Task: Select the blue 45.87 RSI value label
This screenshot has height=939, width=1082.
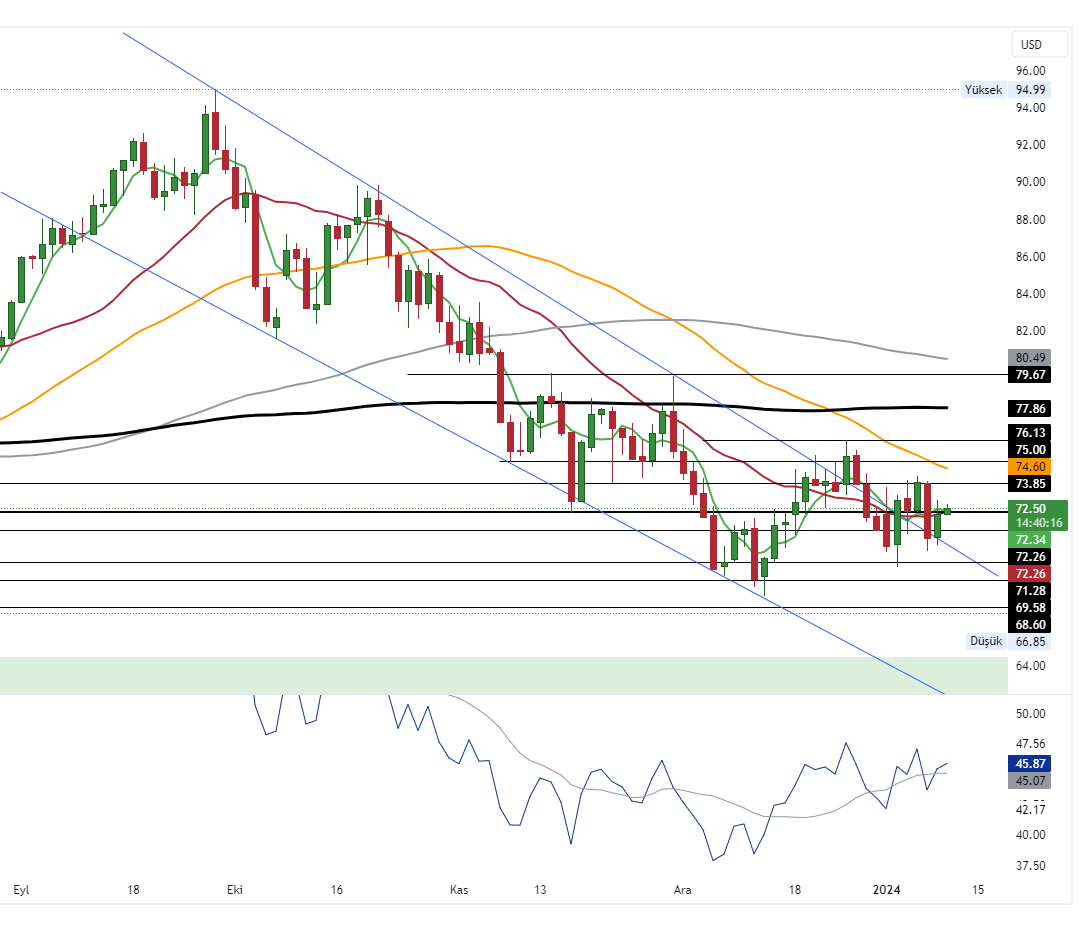Action: pos(1030,763)
